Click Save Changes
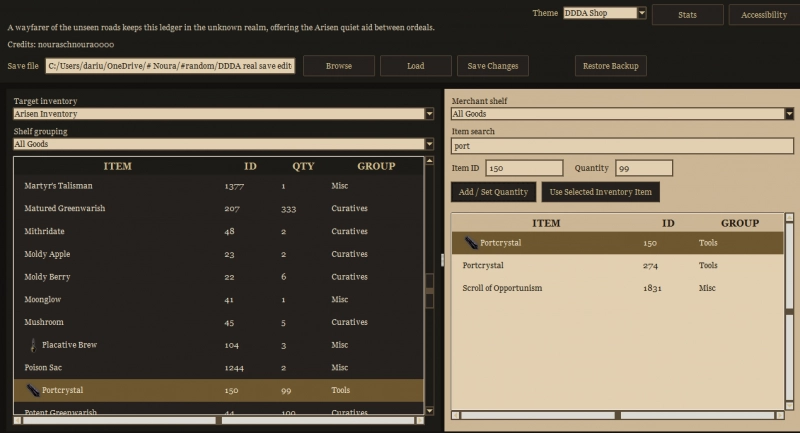The width and height of the screenshot is (800, 433). click(x=493, y=66)
